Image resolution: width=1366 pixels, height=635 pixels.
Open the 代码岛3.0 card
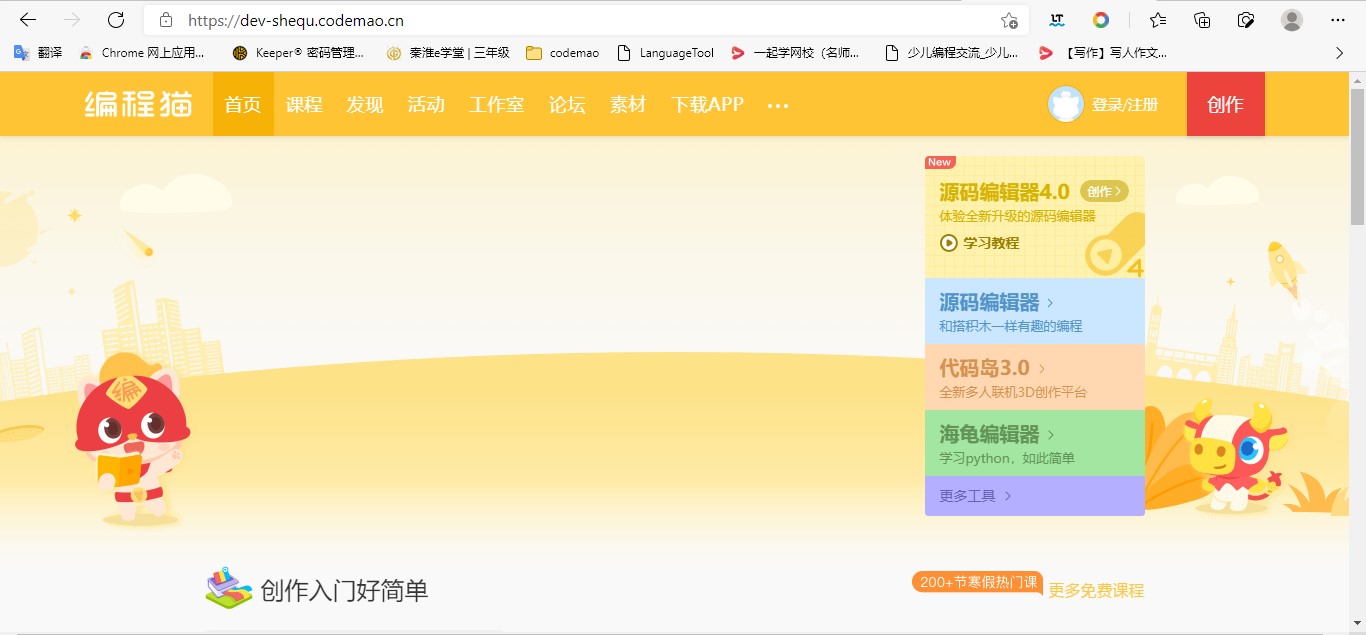(1035, 377)
